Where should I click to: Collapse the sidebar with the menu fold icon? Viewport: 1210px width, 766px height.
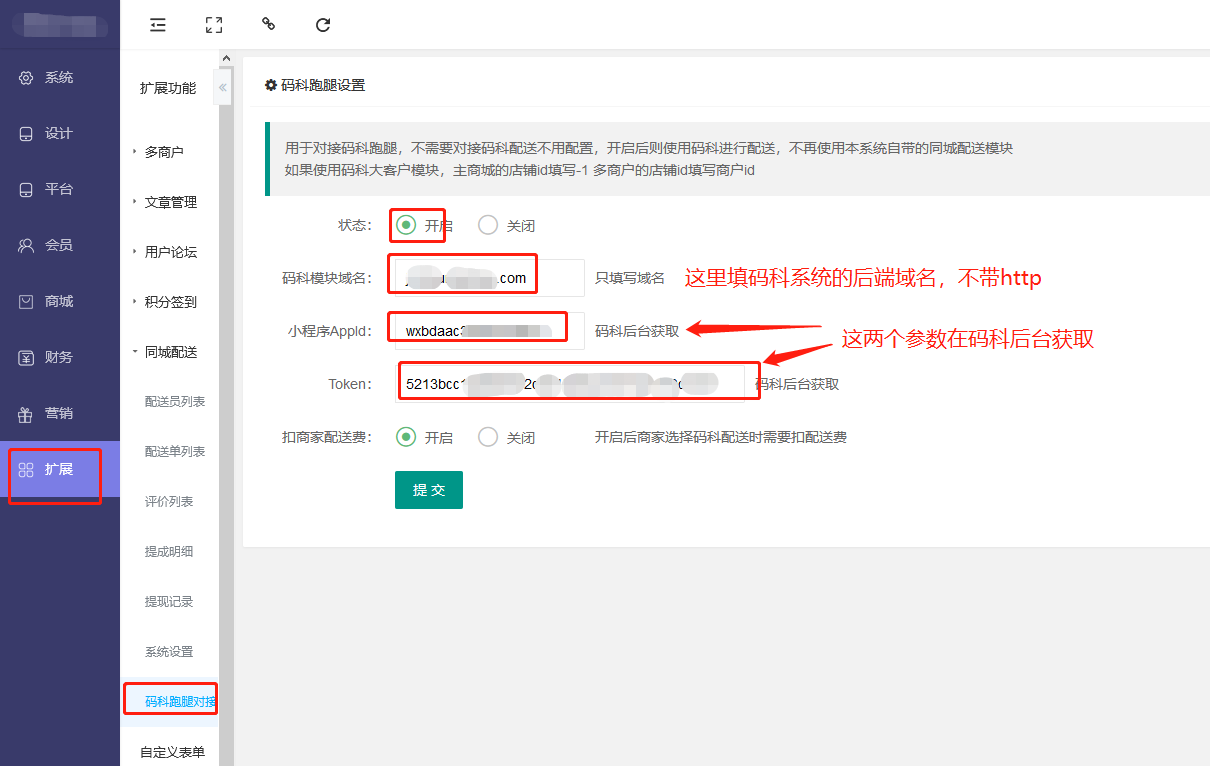pos(158,25)
